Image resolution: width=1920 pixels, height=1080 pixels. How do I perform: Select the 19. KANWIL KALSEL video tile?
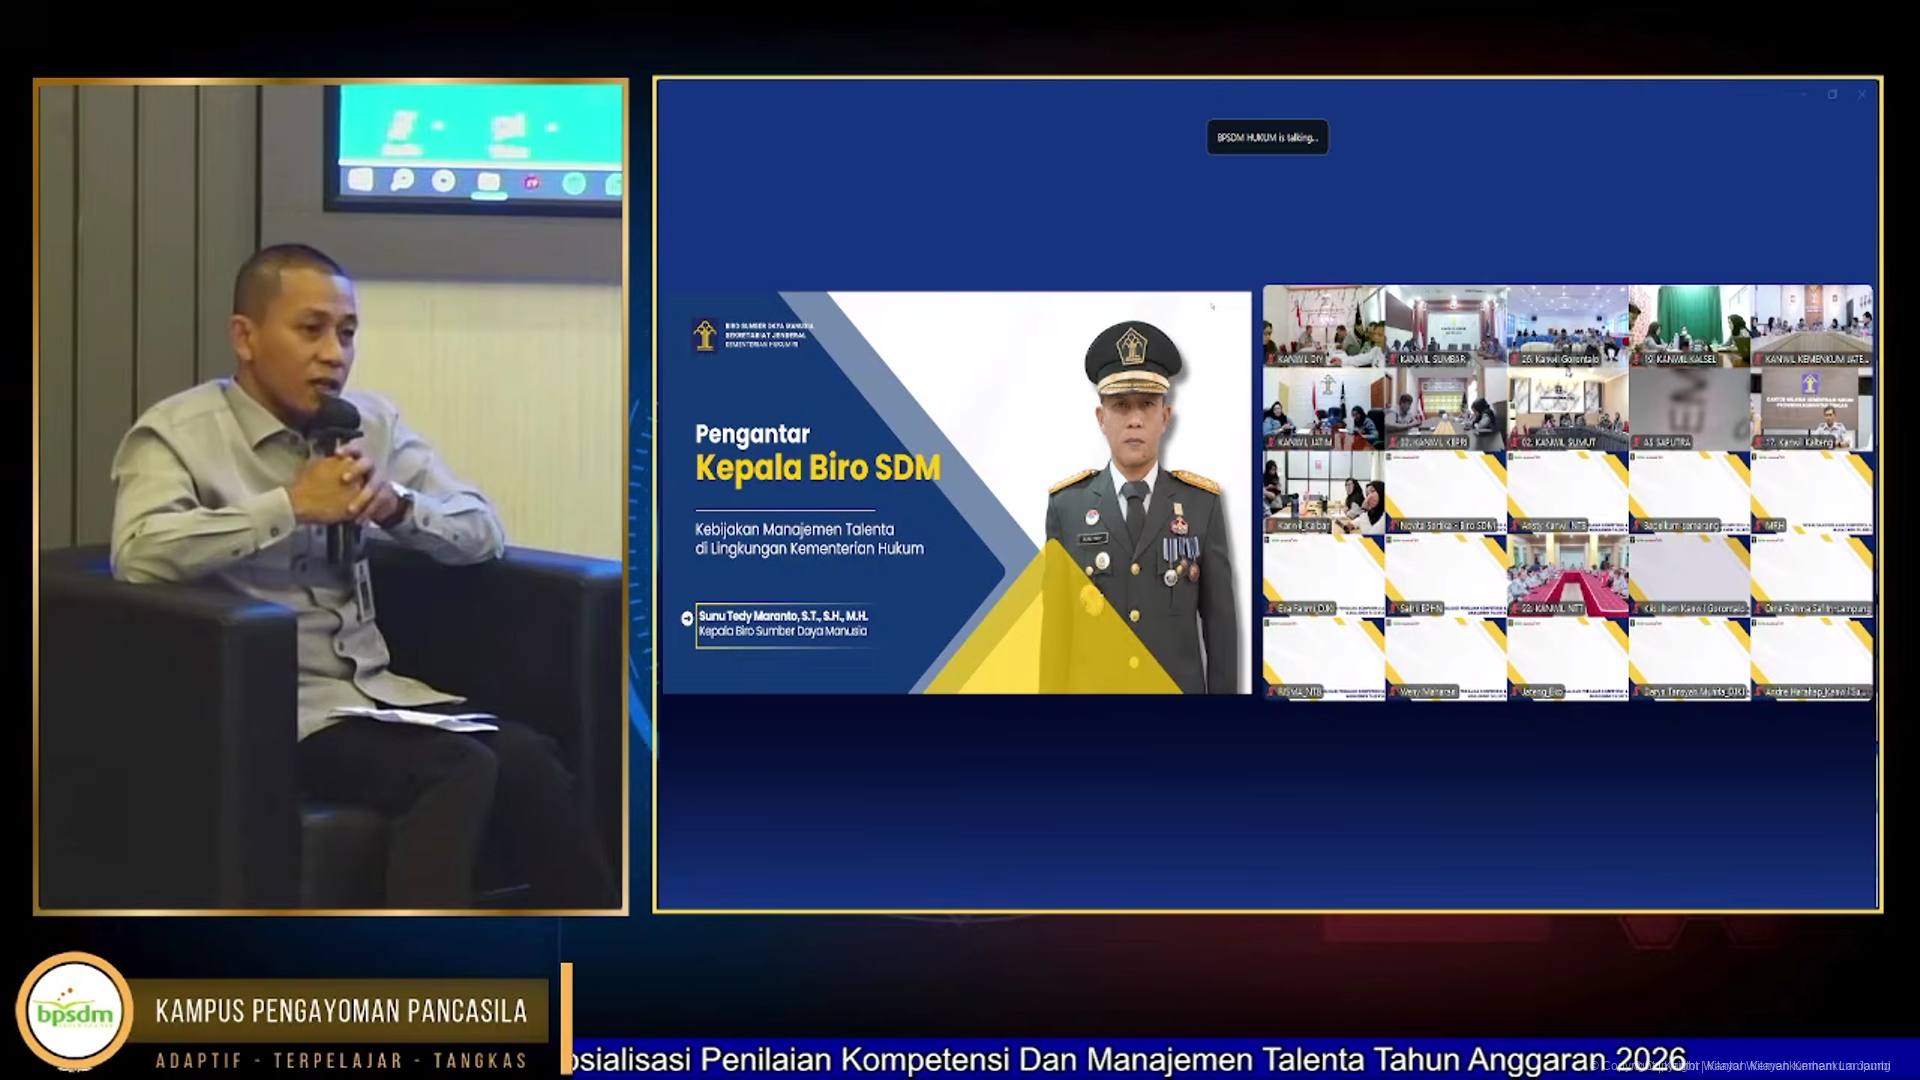(1689, 326)
